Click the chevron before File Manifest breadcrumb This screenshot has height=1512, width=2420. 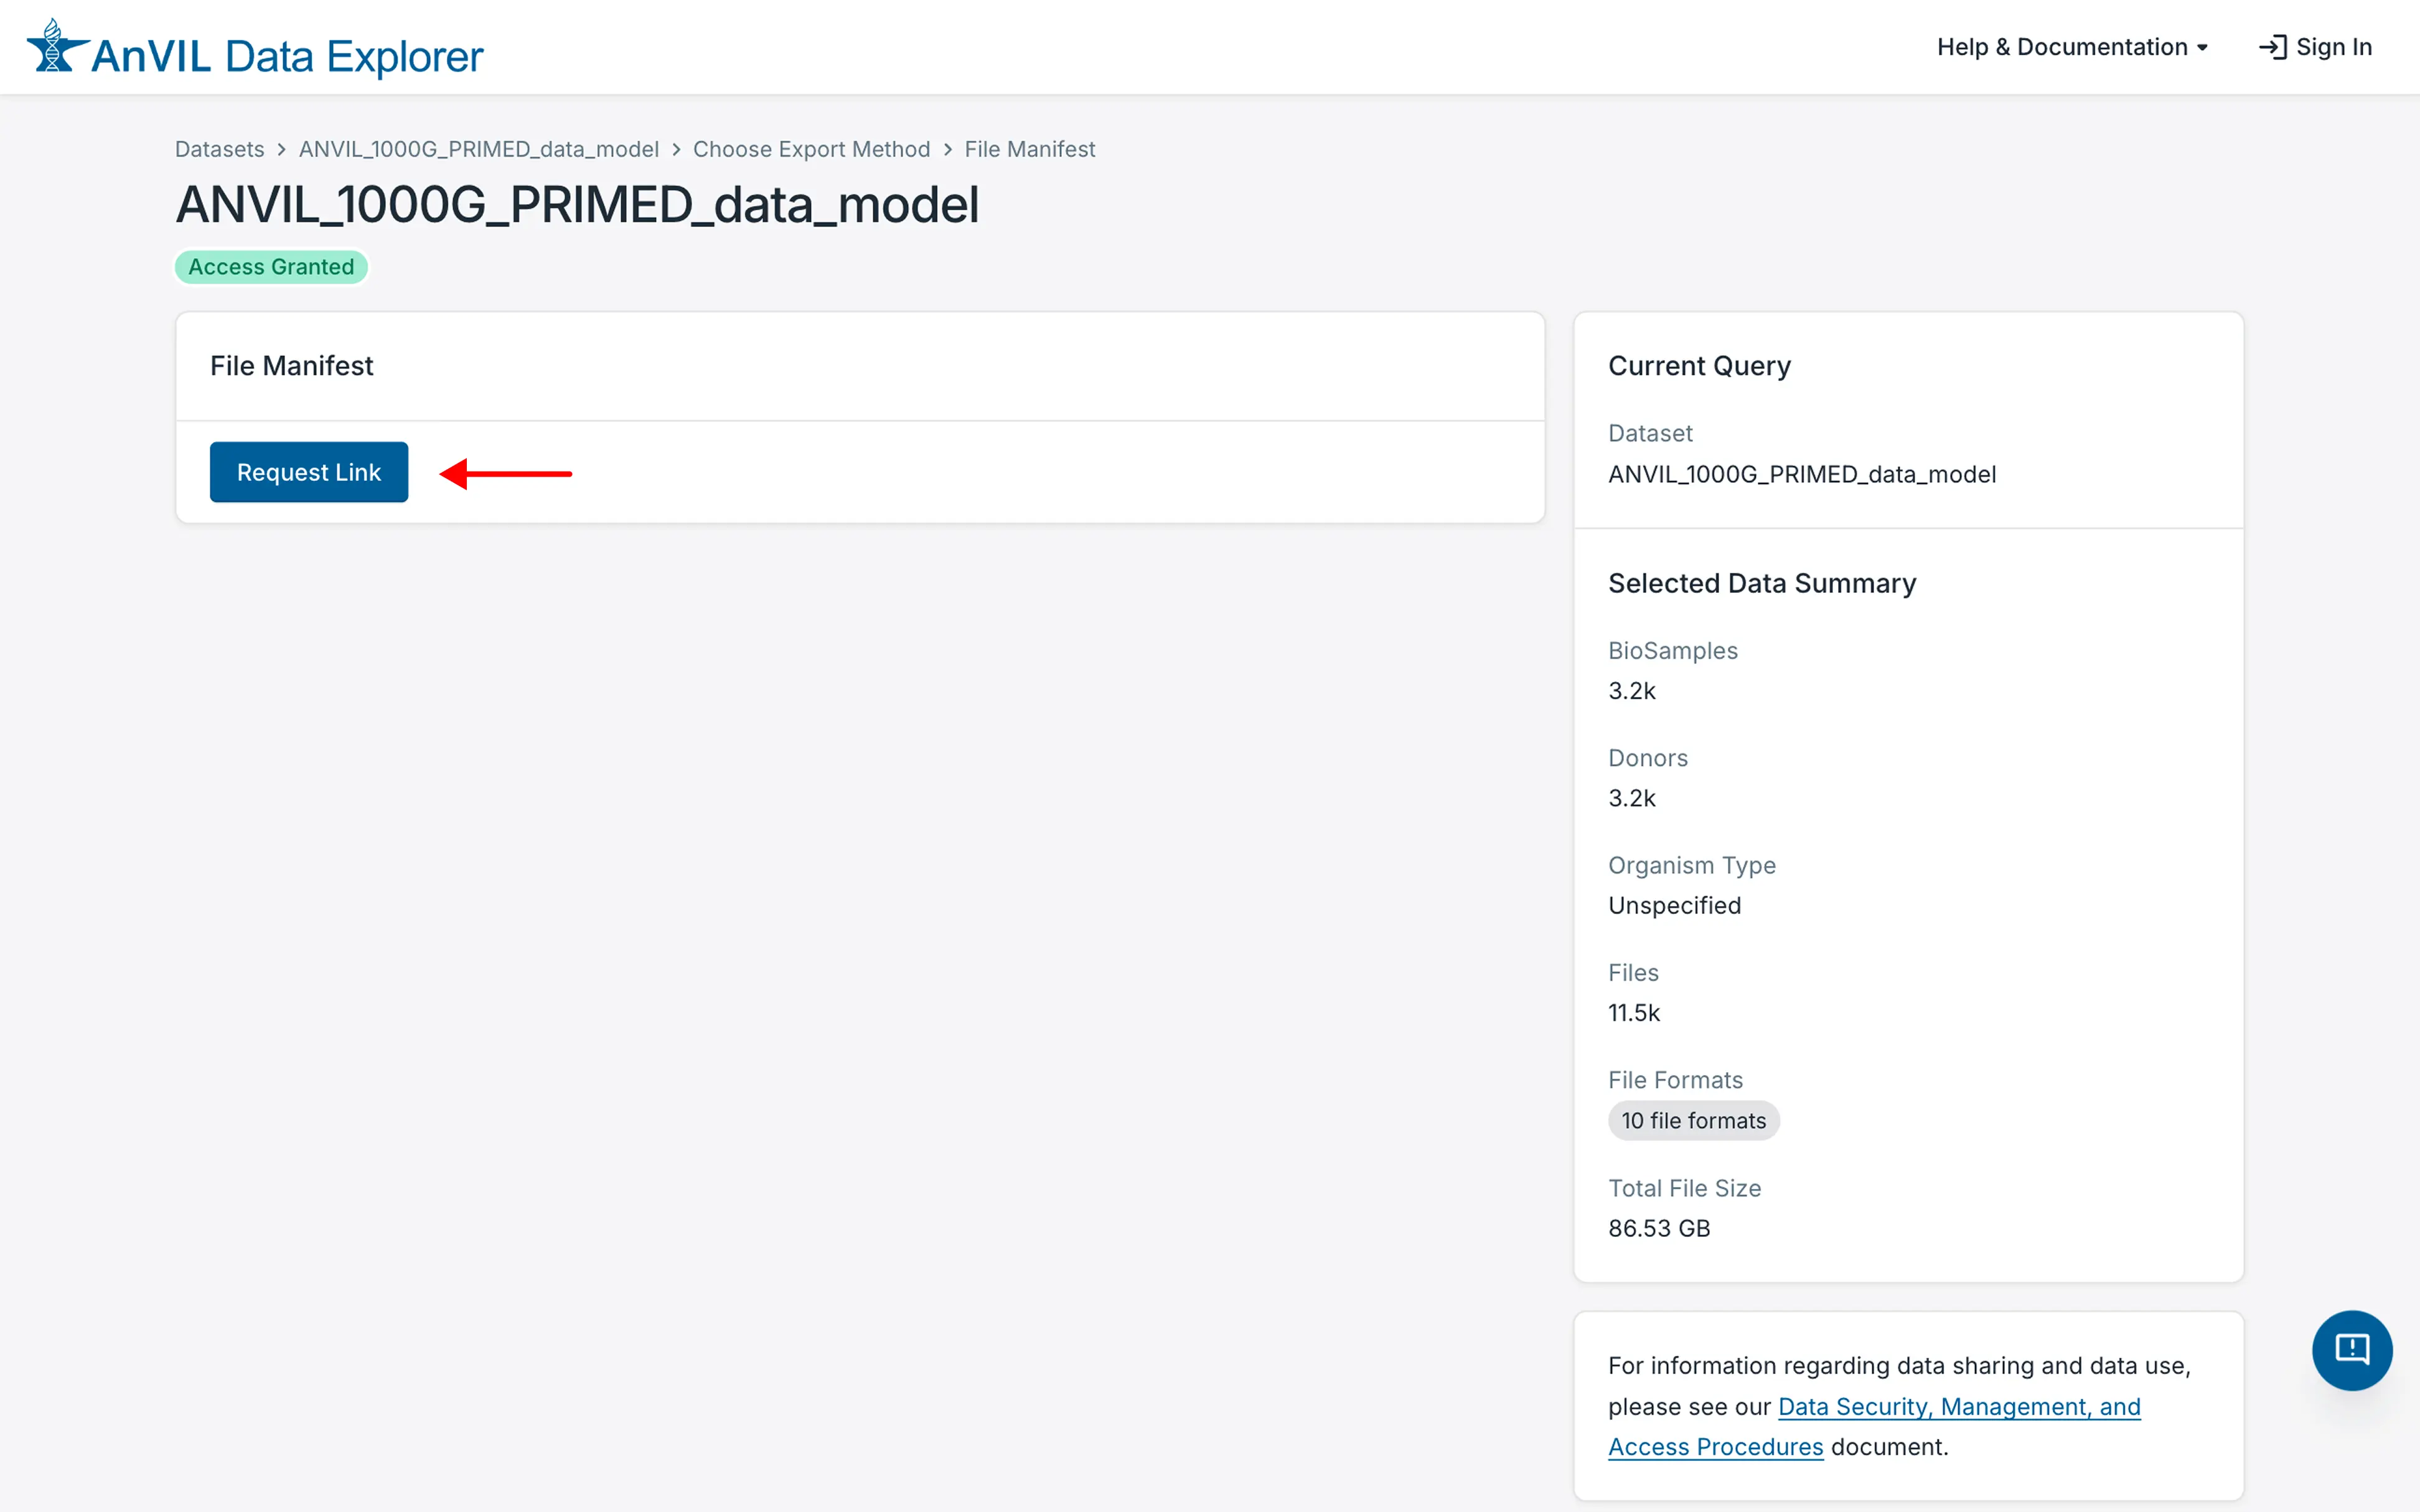pyautogui.click(x=947, y=149)
